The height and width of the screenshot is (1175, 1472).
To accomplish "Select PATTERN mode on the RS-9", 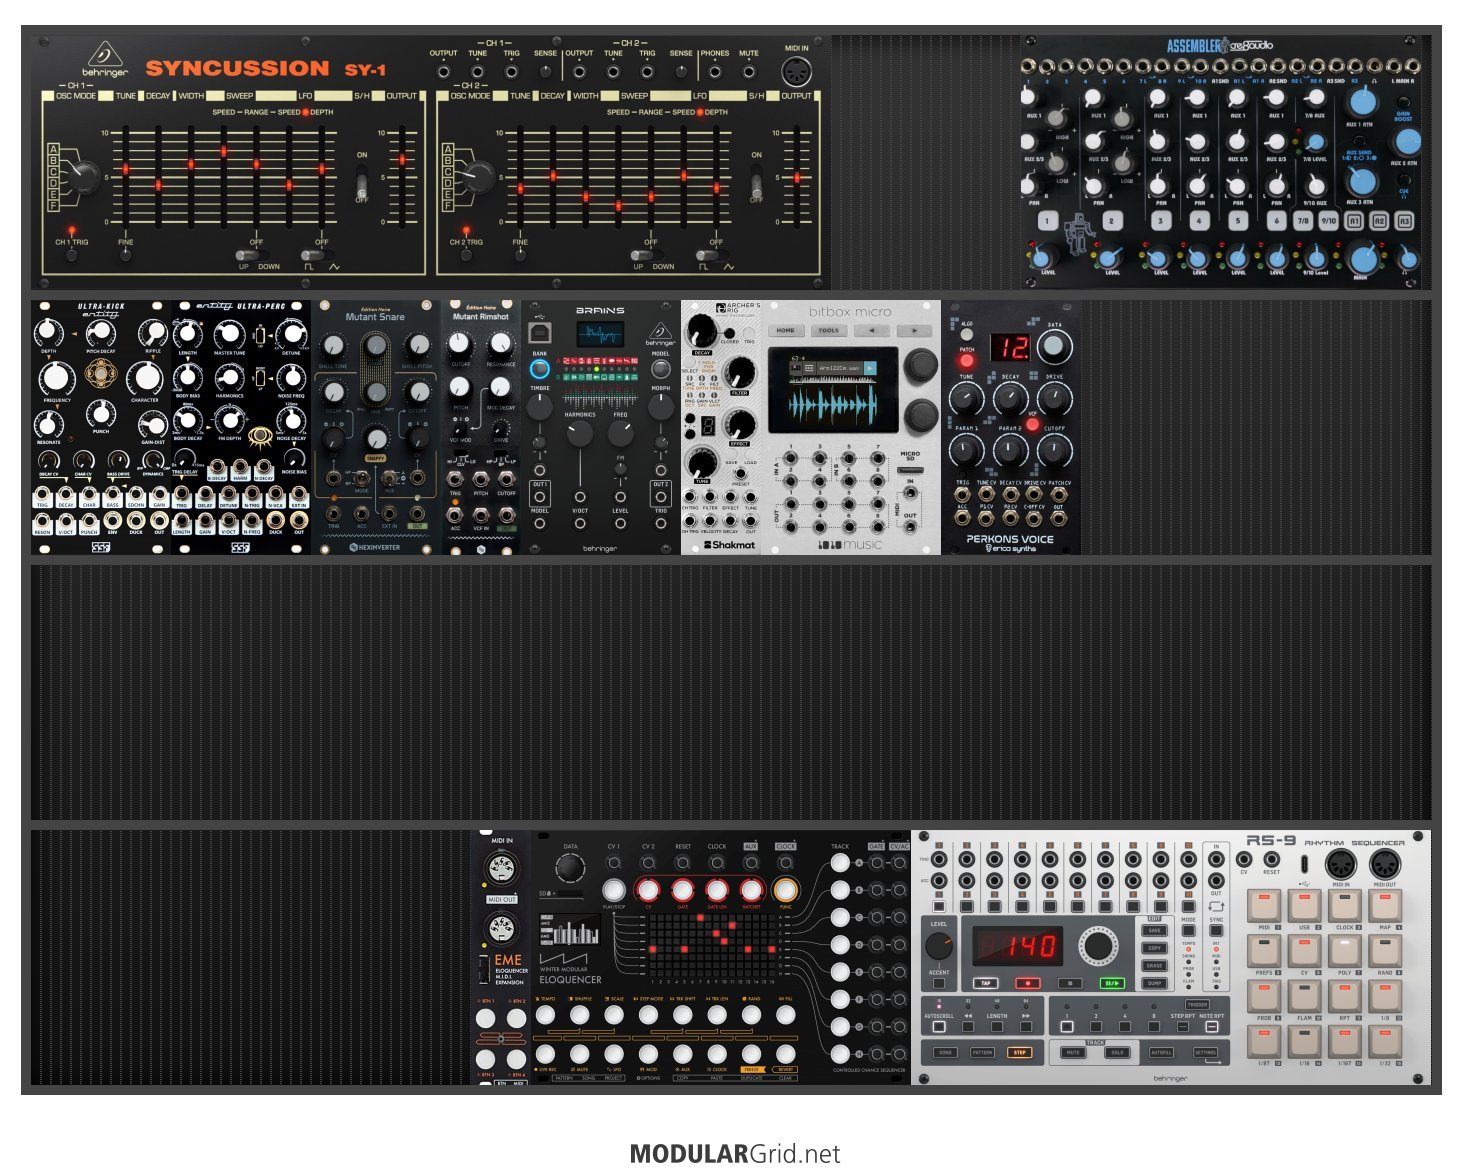I will pos(983,1053).
